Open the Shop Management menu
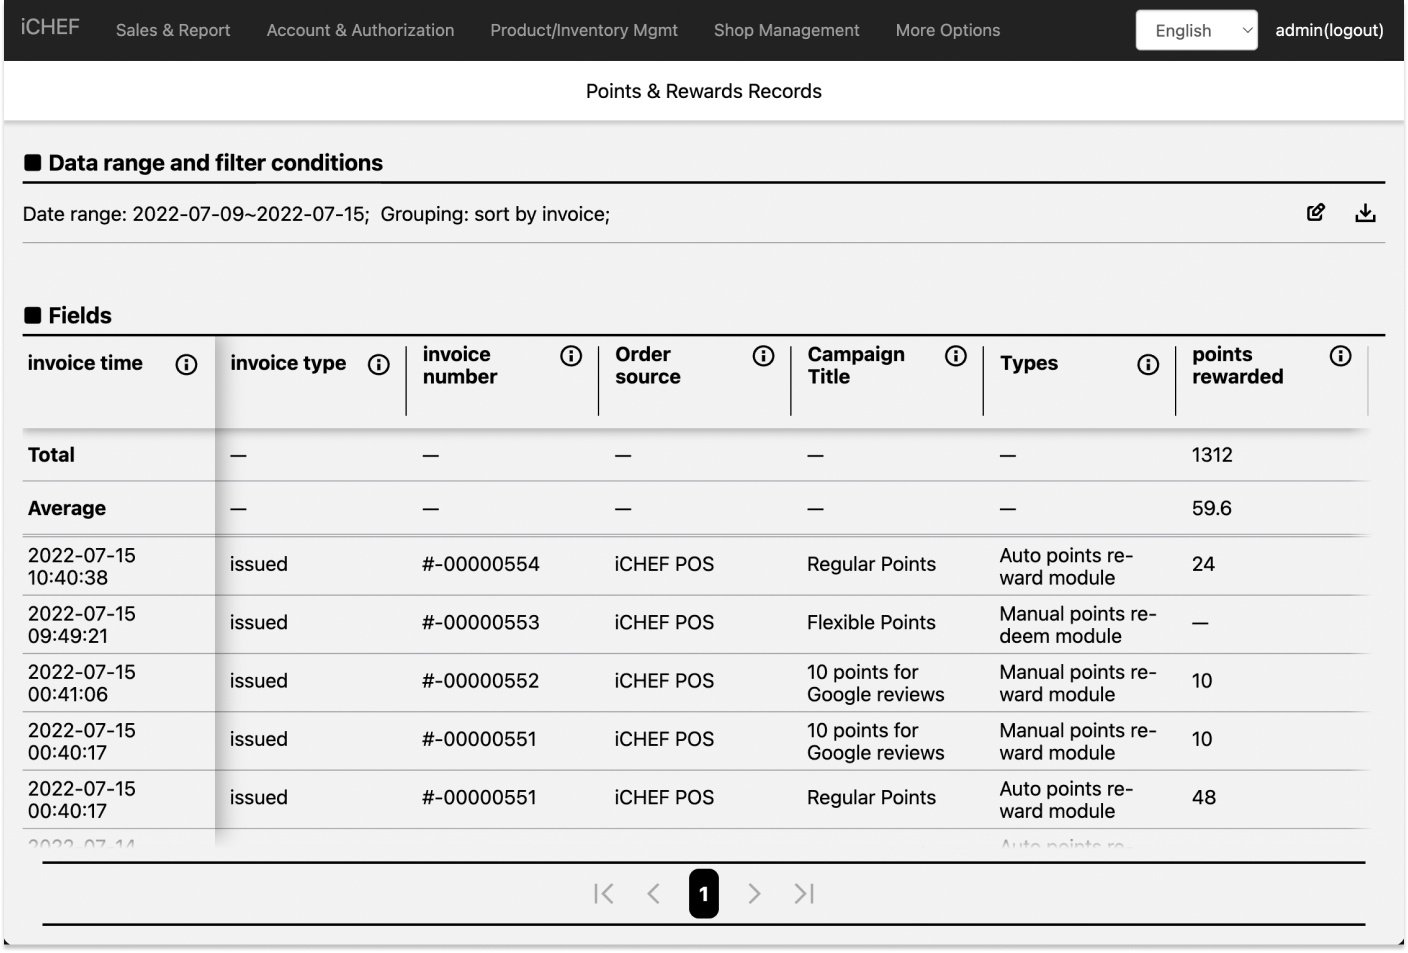1408x953 pixels. [x=786, y=30]
